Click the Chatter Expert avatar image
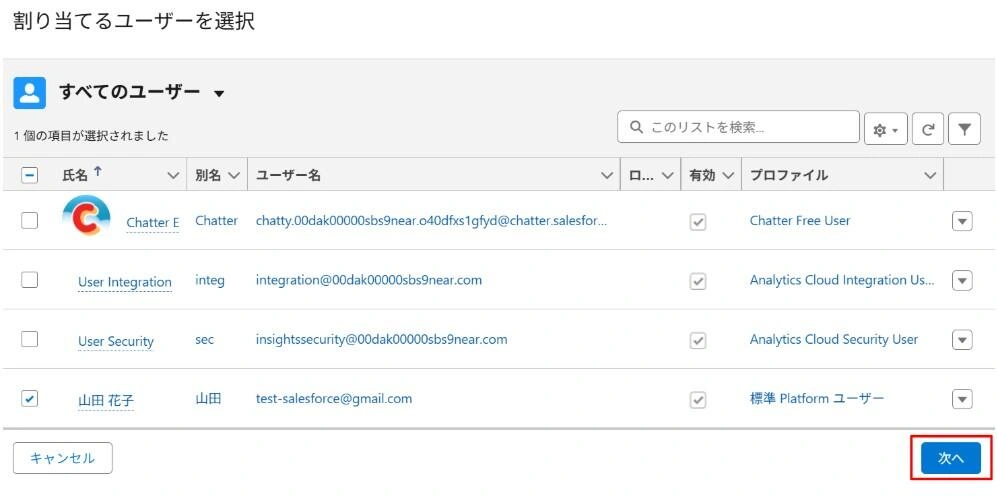The width and height of the screenshot is (997, 501). tap(86, 215)
